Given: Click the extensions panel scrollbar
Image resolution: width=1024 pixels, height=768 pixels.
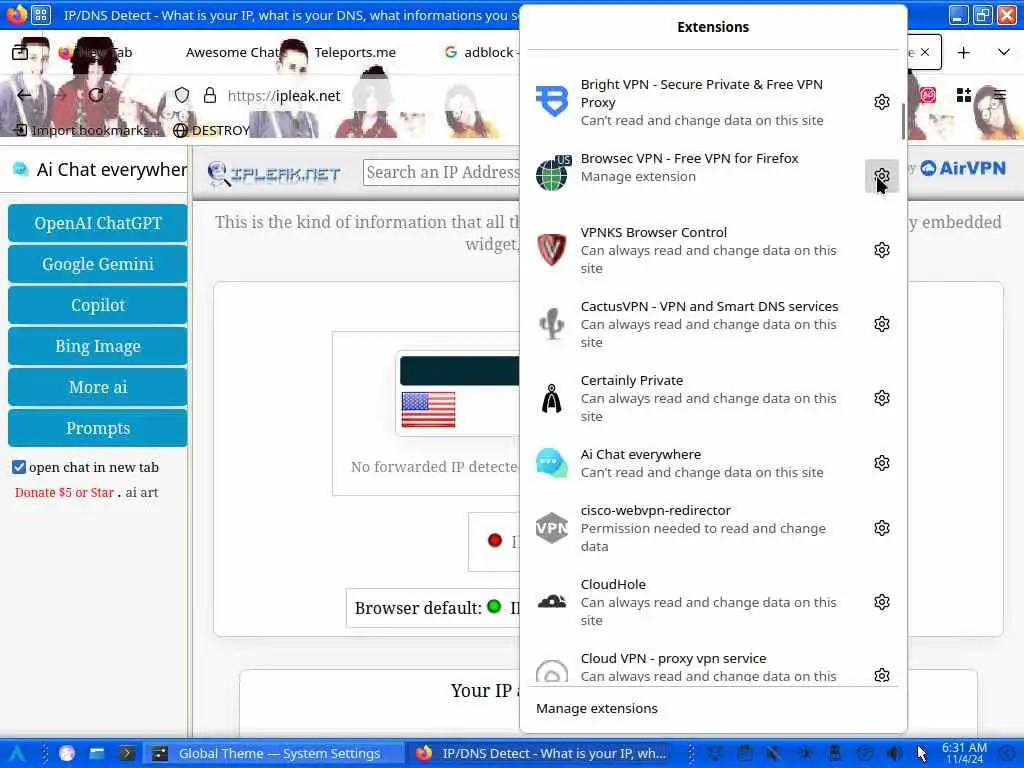Looking at the screenshot, I should pyautogui.click(x=904, y=121).
